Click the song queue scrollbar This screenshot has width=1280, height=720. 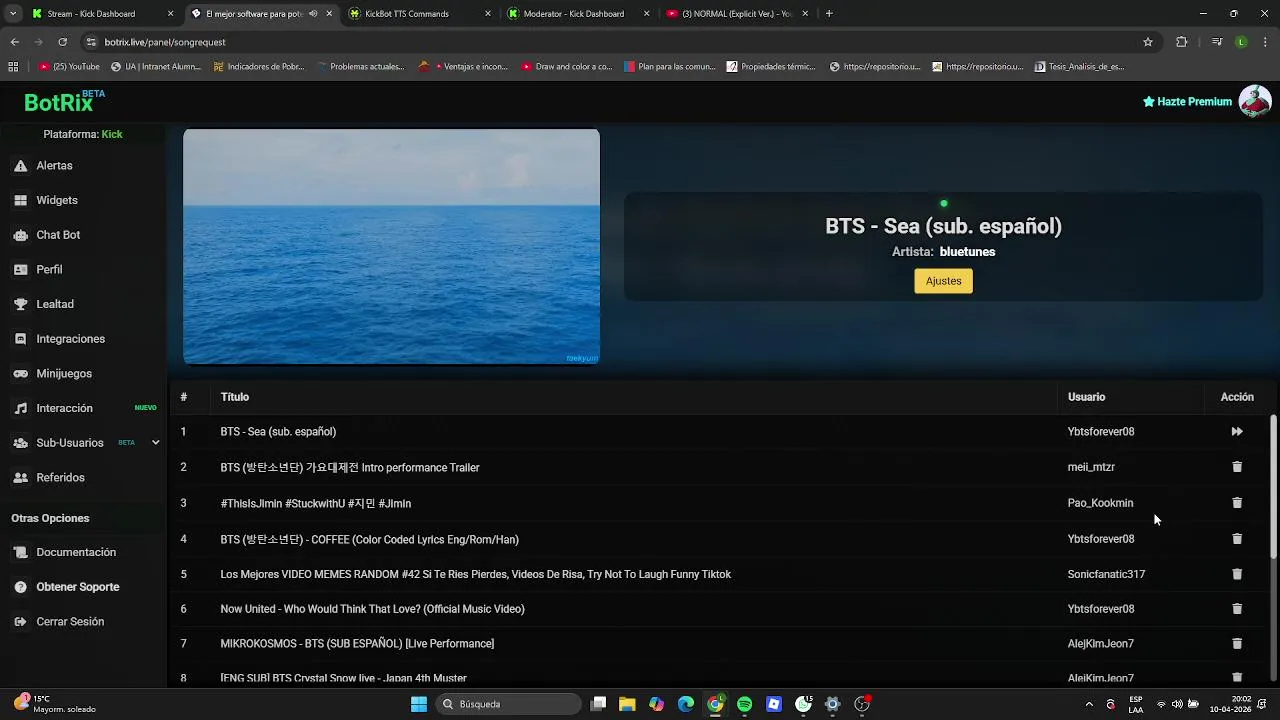pos(1273,487)
